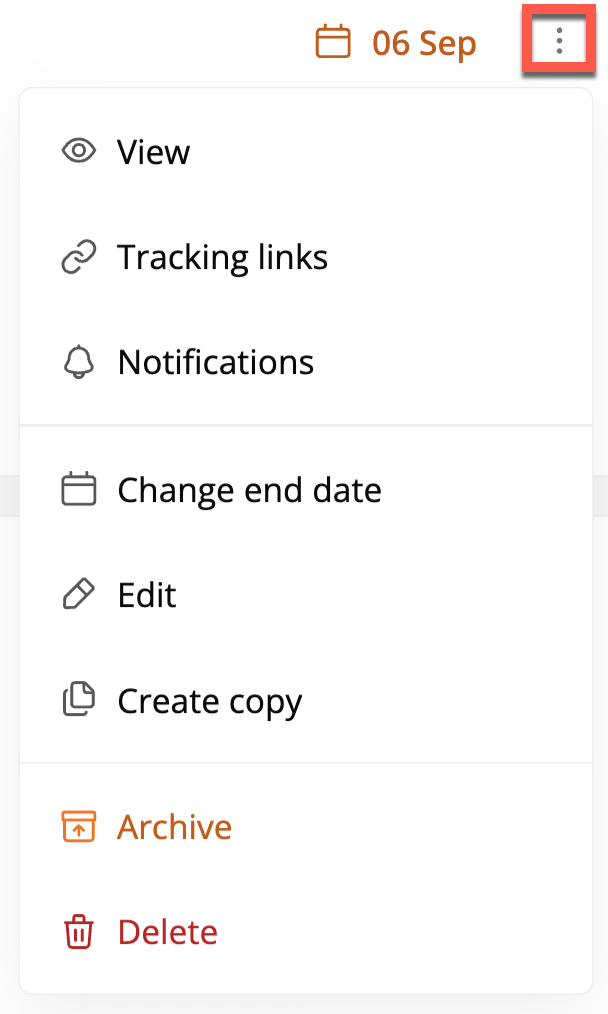Choose the Edit menu option
Screen dimensions: 608x1014
point(147,595)
